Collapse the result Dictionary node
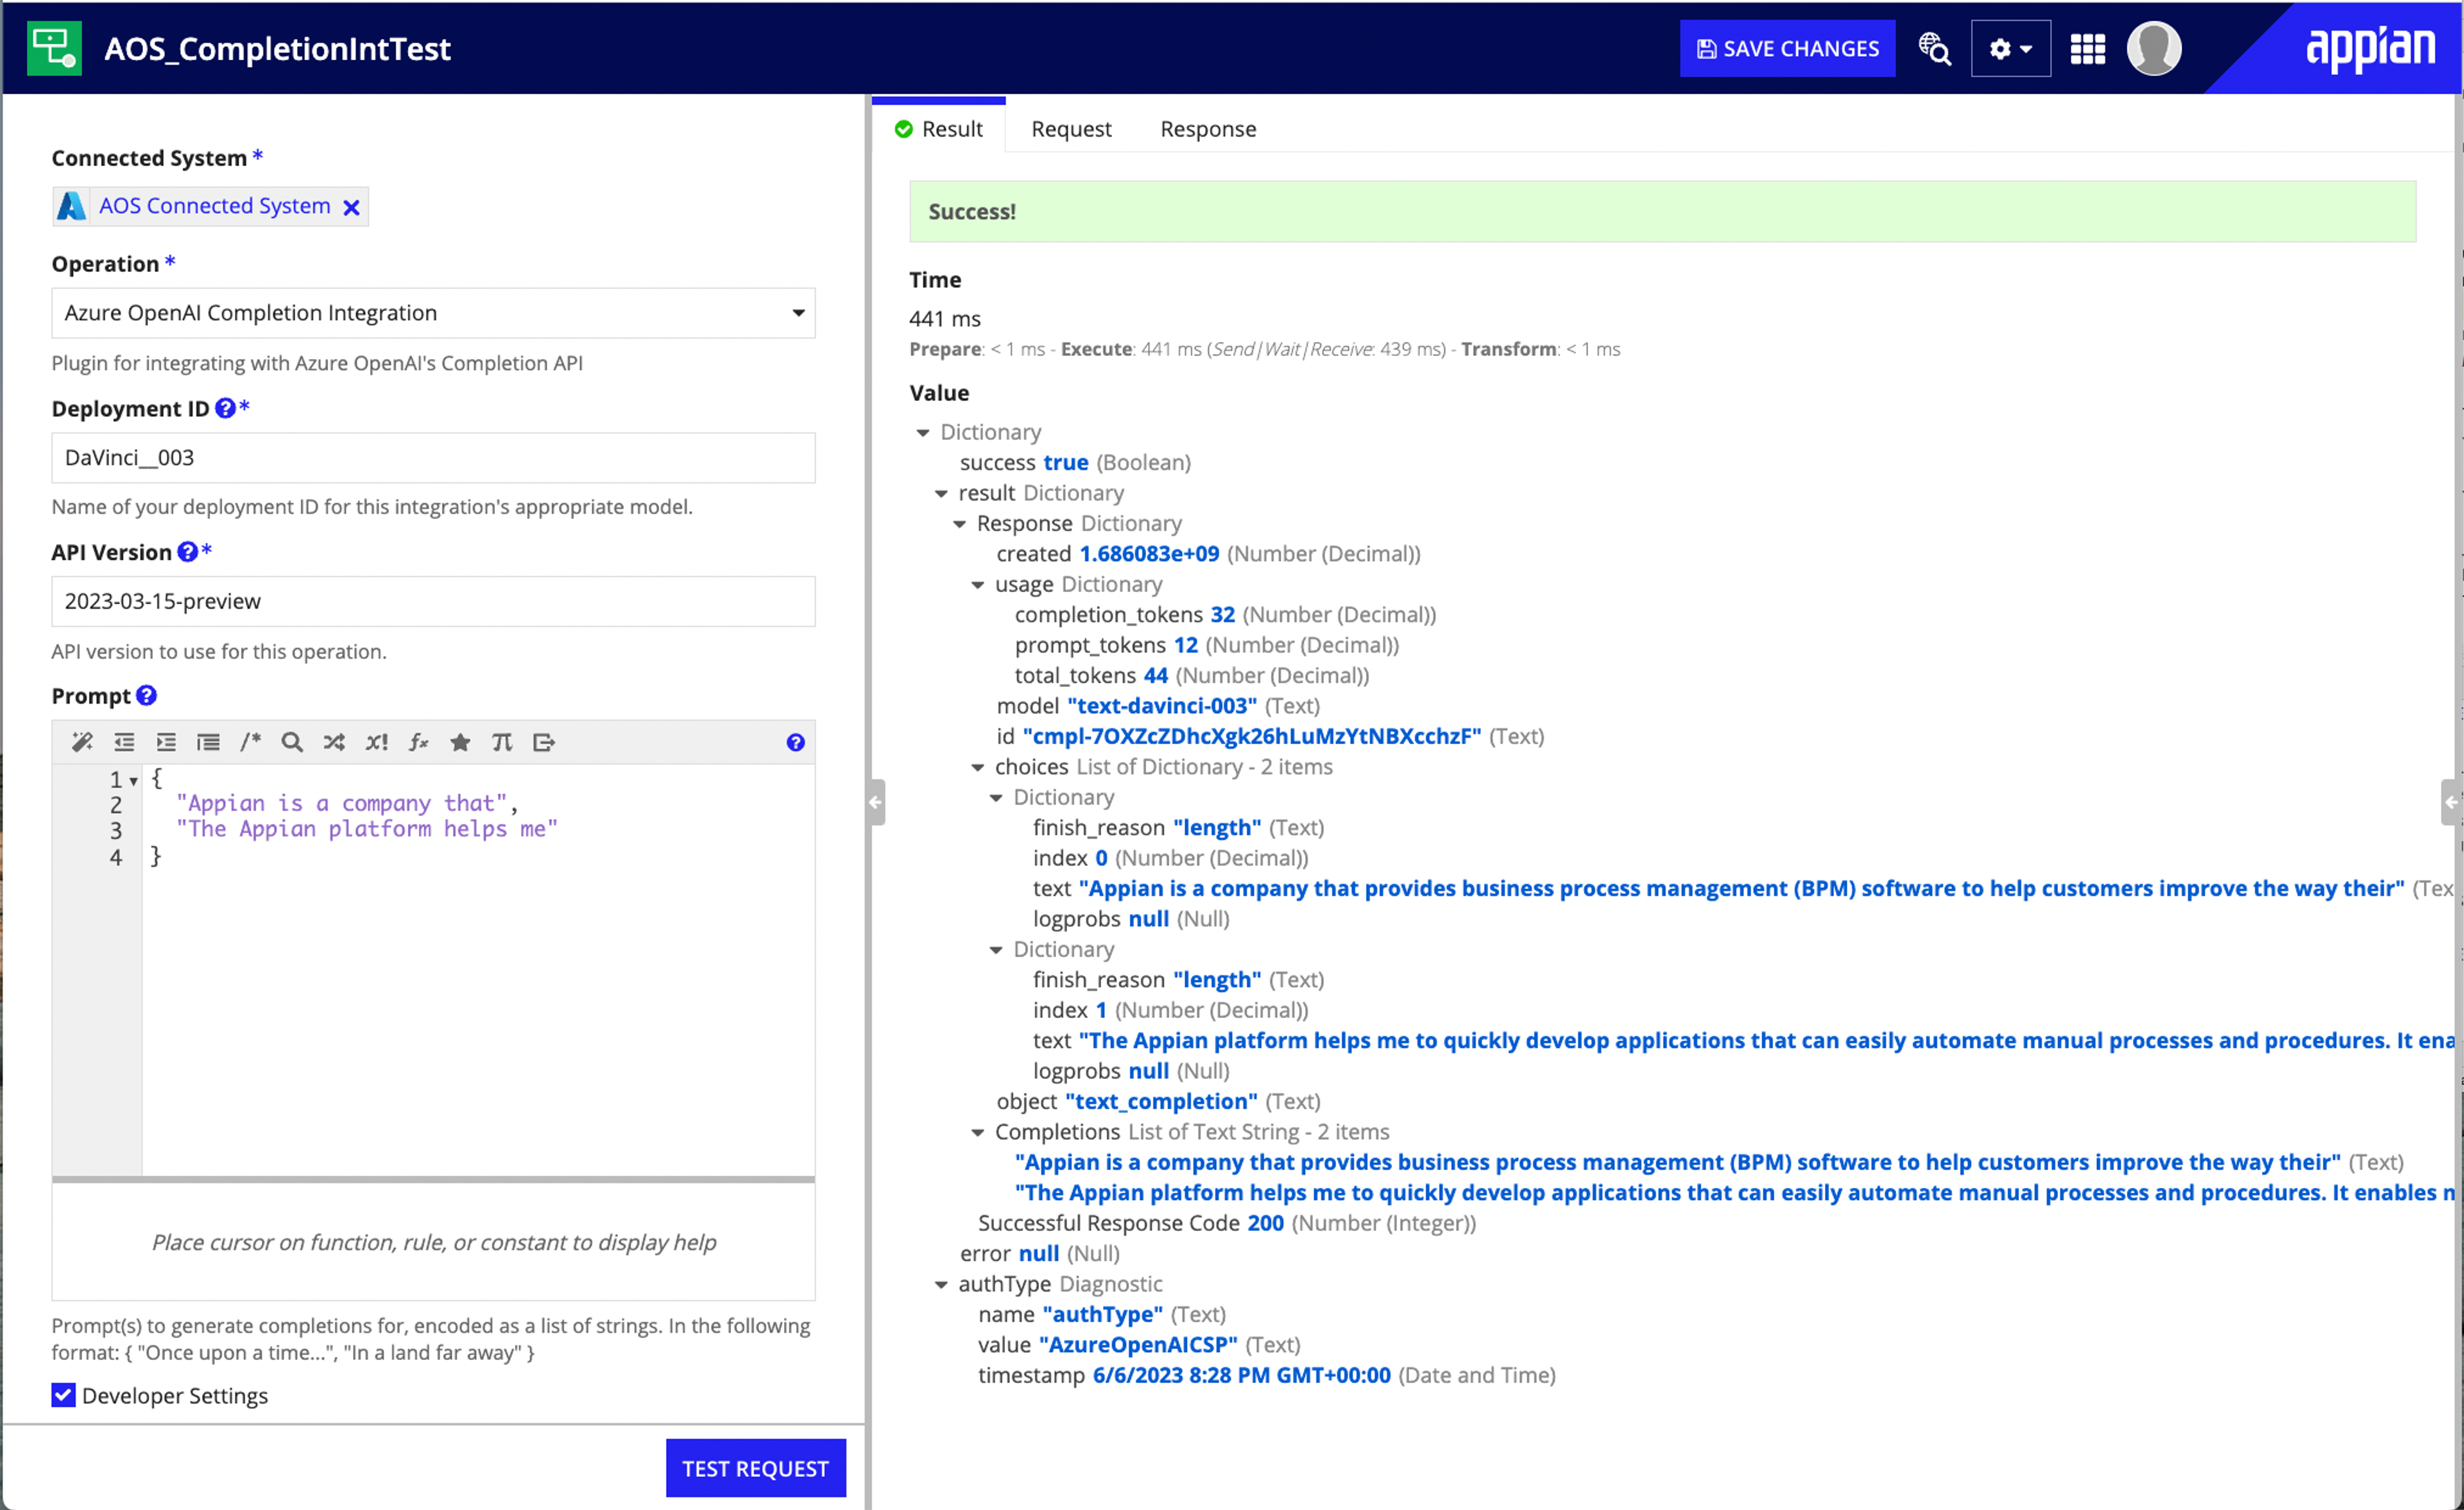Image resolution: width=2464 pixels, height=1510 pixels. click(x=940, y=493)
